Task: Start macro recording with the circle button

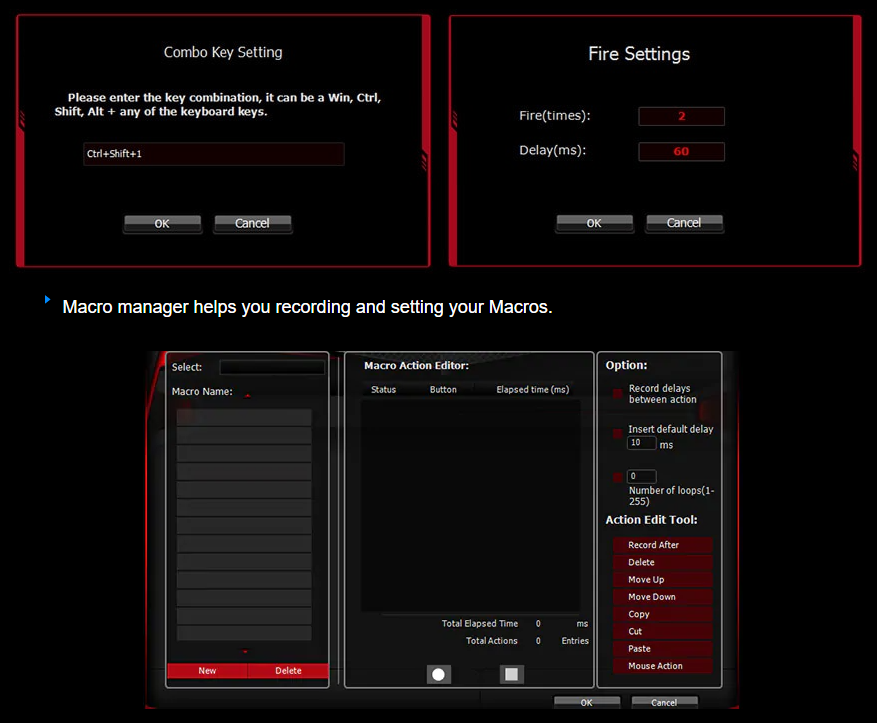Action: point(438,674)
